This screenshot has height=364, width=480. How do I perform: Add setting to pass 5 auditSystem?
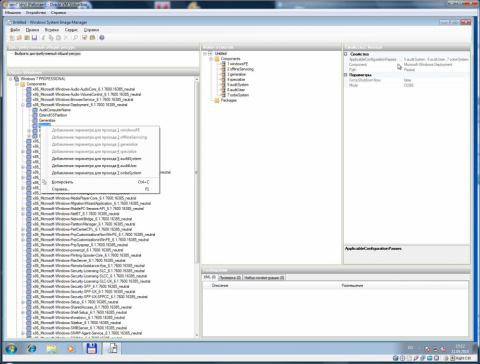point(96,159)
